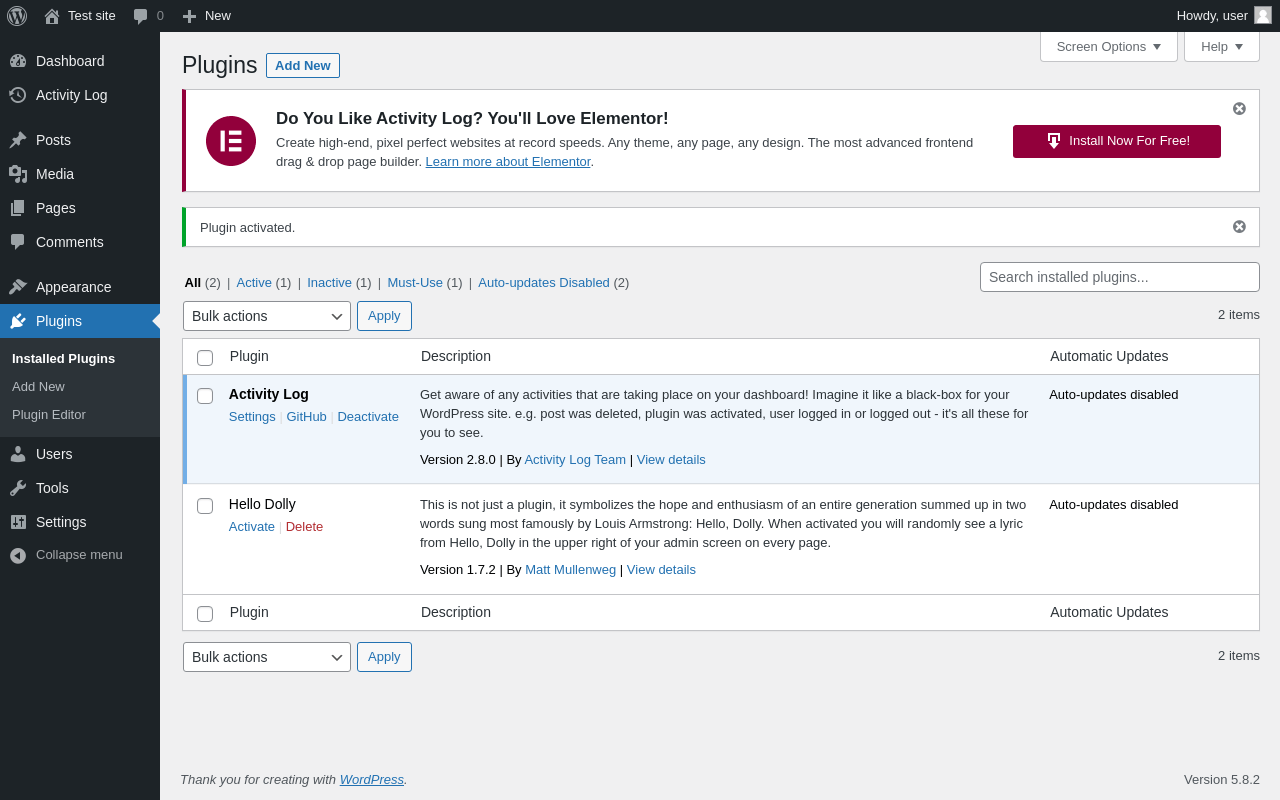Screen dimensions: 1280x800
Task: Click the Plugin column header
Action: point(249,356)
